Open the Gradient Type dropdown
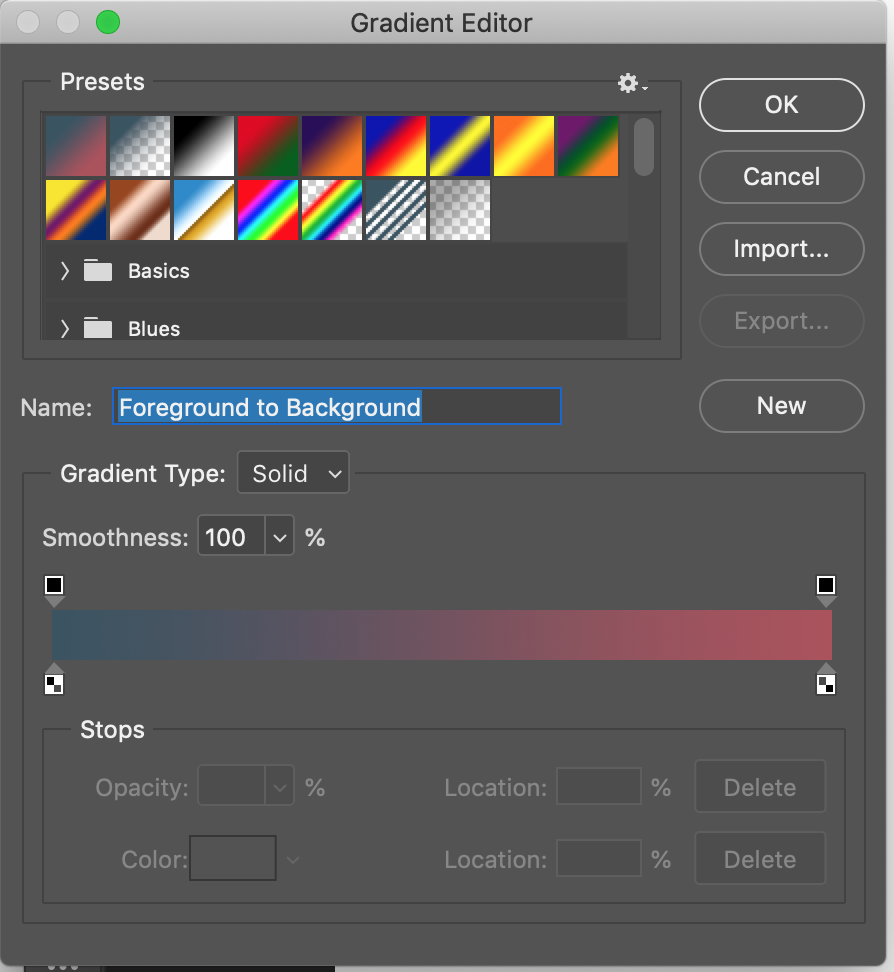 point(293,473)
